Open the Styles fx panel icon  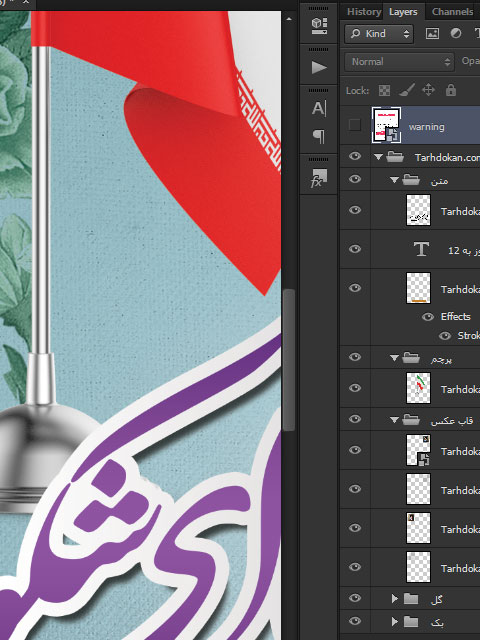[319, 178]
